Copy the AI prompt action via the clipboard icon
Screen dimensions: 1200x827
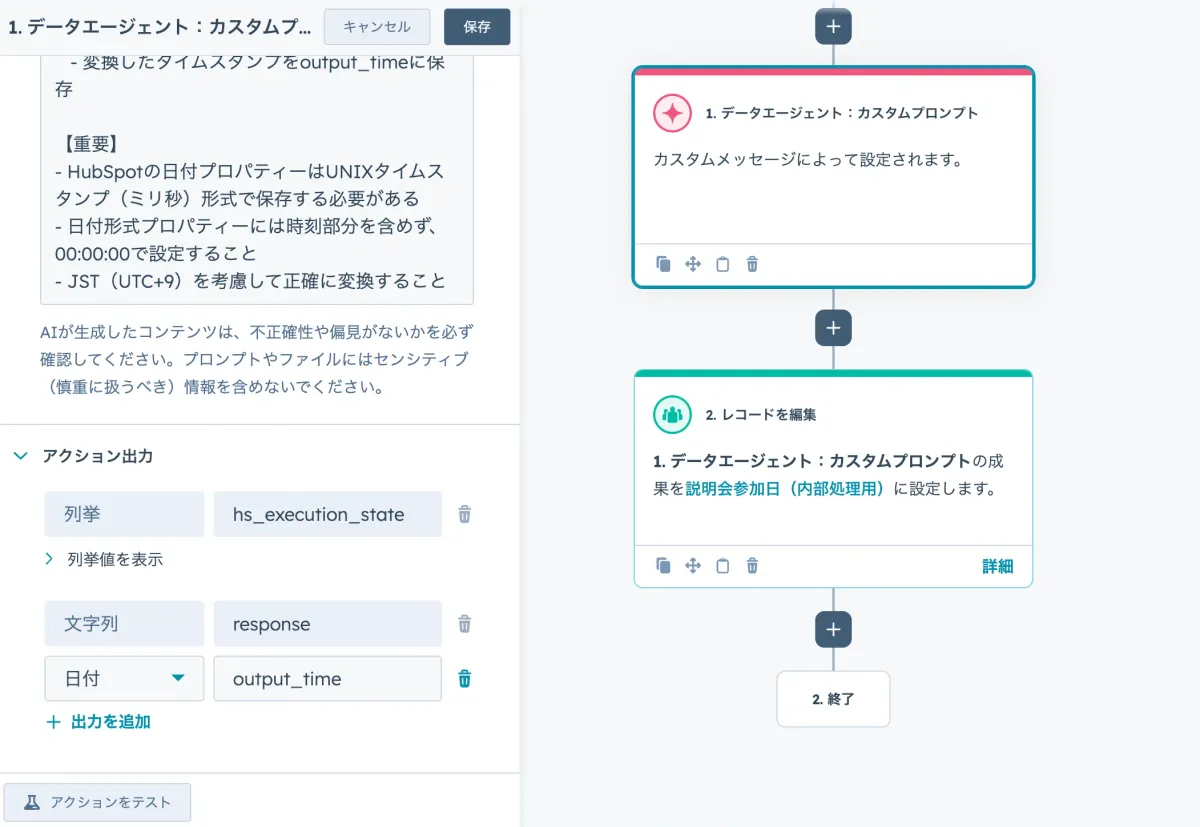[722, 264]
